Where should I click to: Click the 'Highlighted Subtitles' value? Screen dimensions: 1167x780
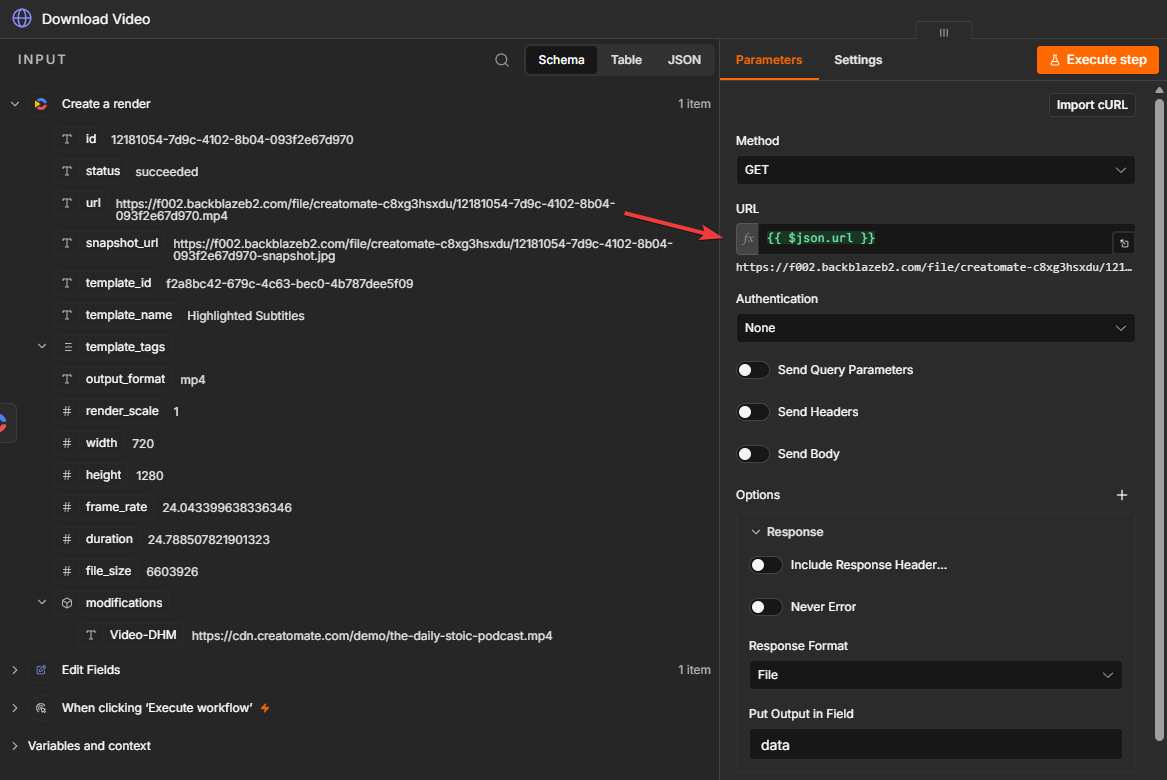pos(246,316)
